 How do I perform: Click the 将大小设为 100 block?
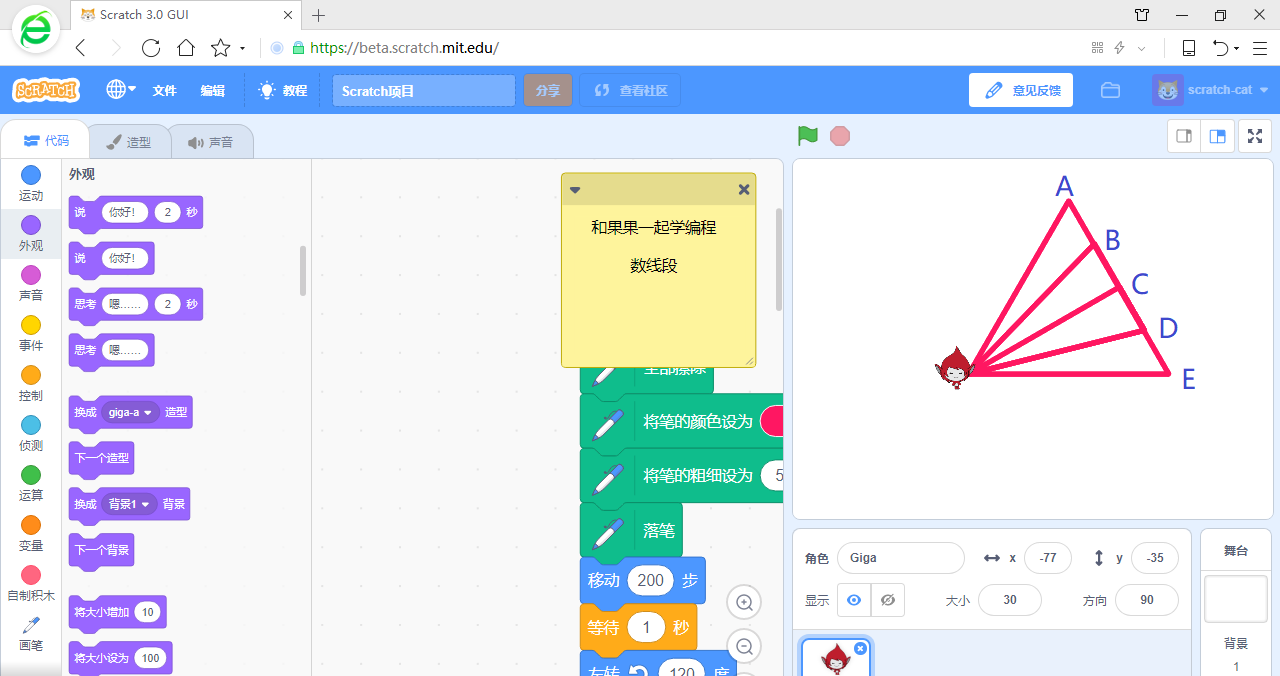click(120, 658)
